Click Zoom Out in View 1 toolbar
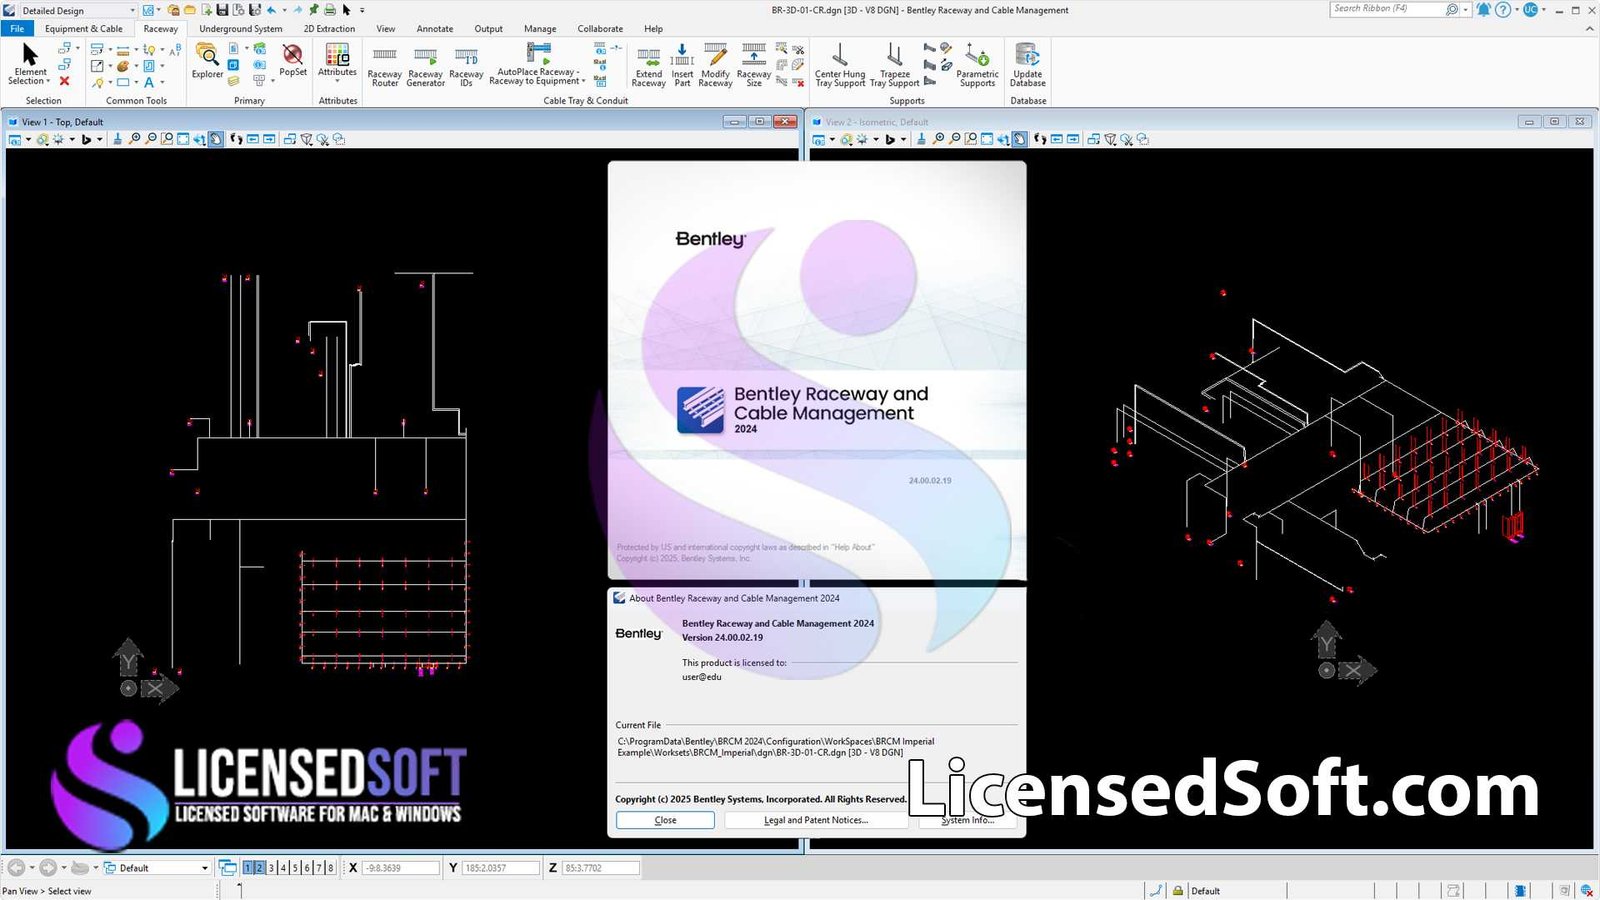 (x=150, y=139)
